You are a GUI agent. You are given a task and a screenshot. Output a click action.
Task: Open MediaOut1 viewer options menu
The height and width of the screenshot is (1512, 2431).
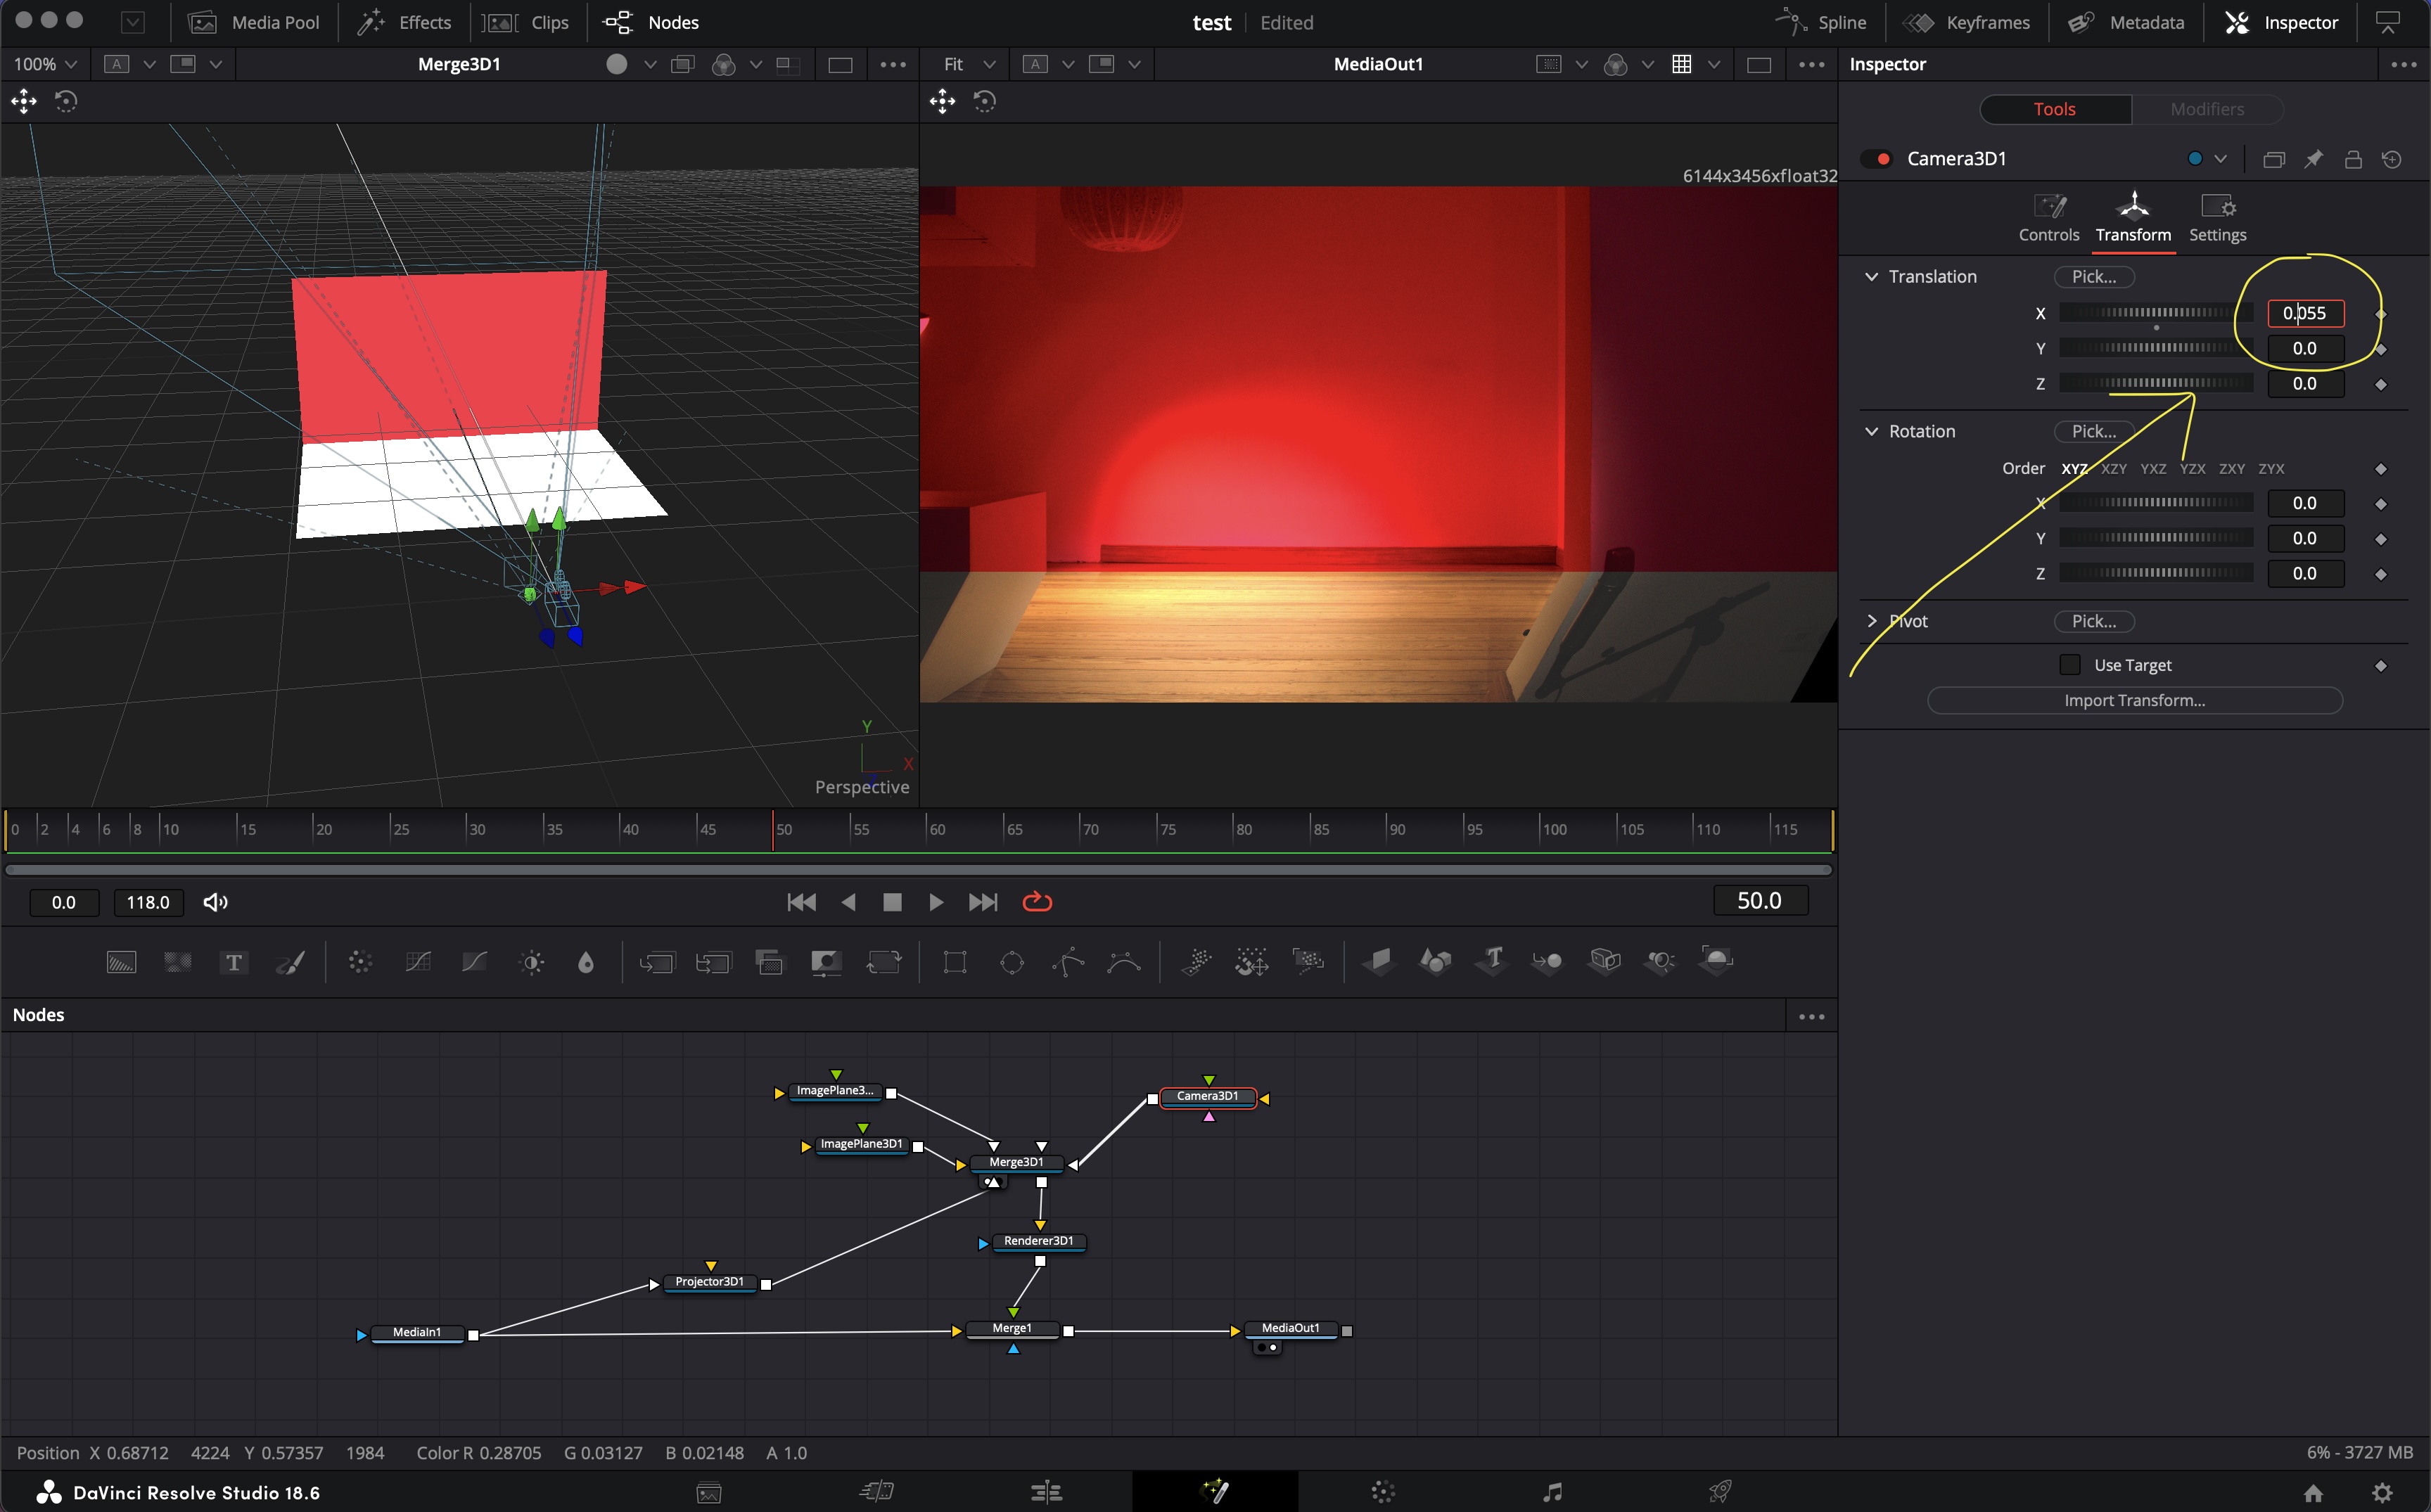[1811, 64]
